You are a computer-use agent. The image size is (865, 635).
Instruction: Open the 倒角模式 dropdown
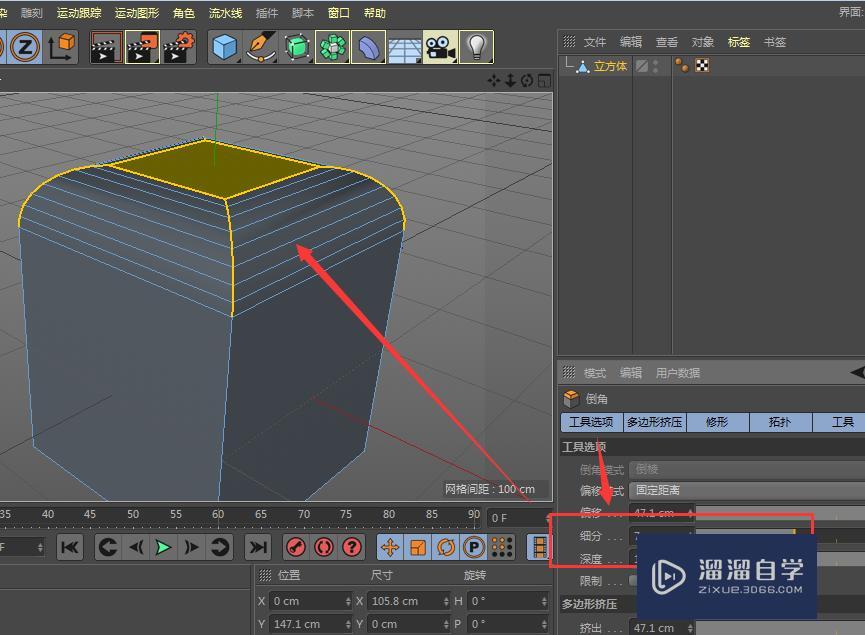click(747, 469)
